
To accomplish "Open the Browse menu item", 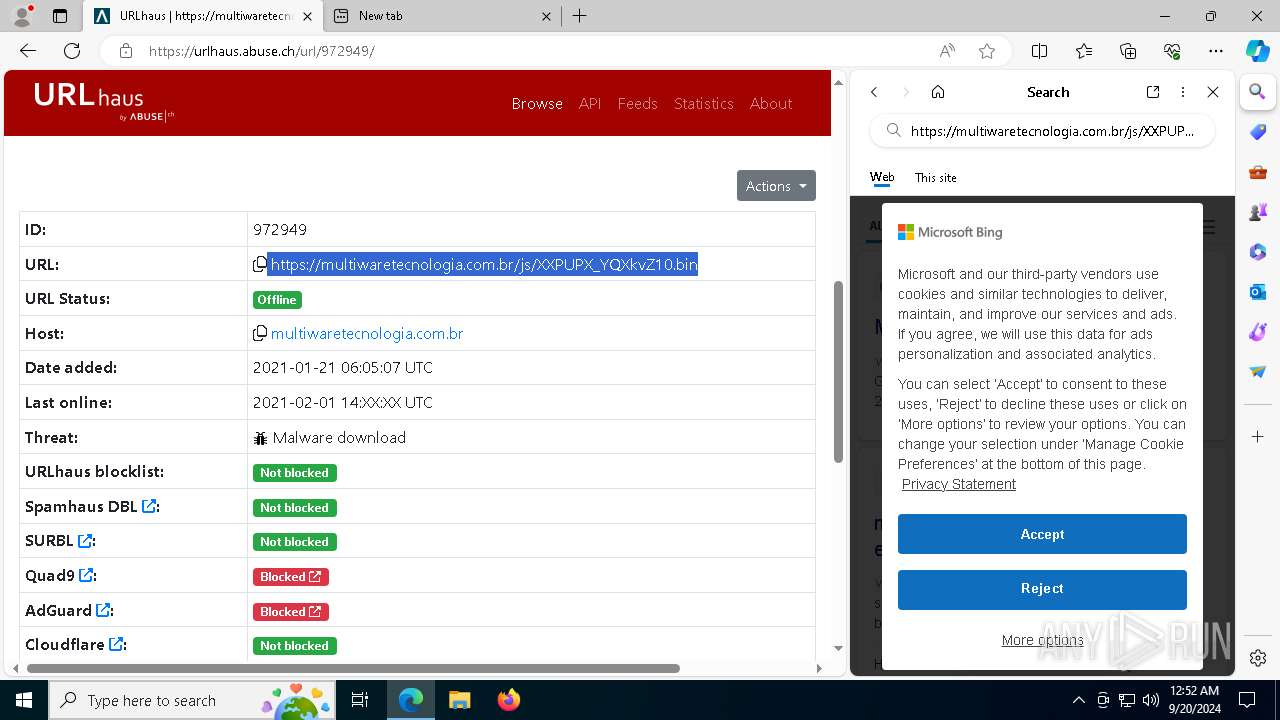I will (537, 103).
